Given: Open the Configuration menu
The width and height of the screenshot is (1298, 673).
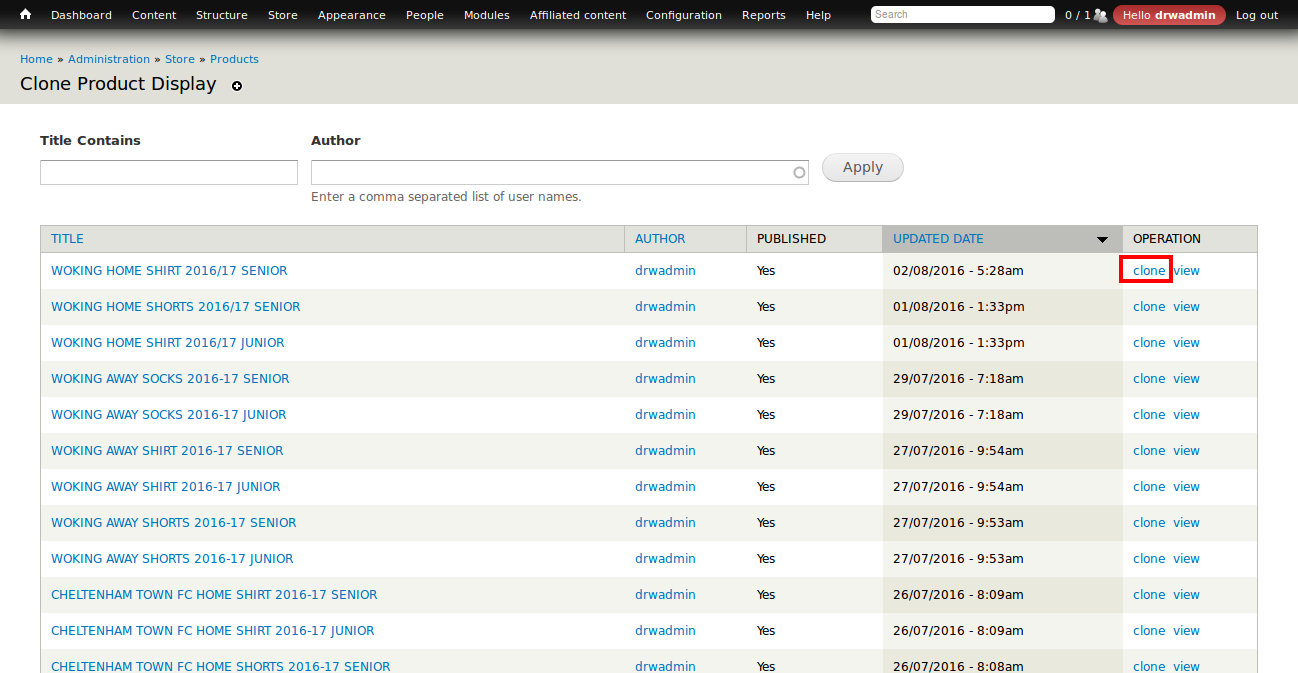Looking at the screenshot, I should pyautogui.click(x=683, y=14).
